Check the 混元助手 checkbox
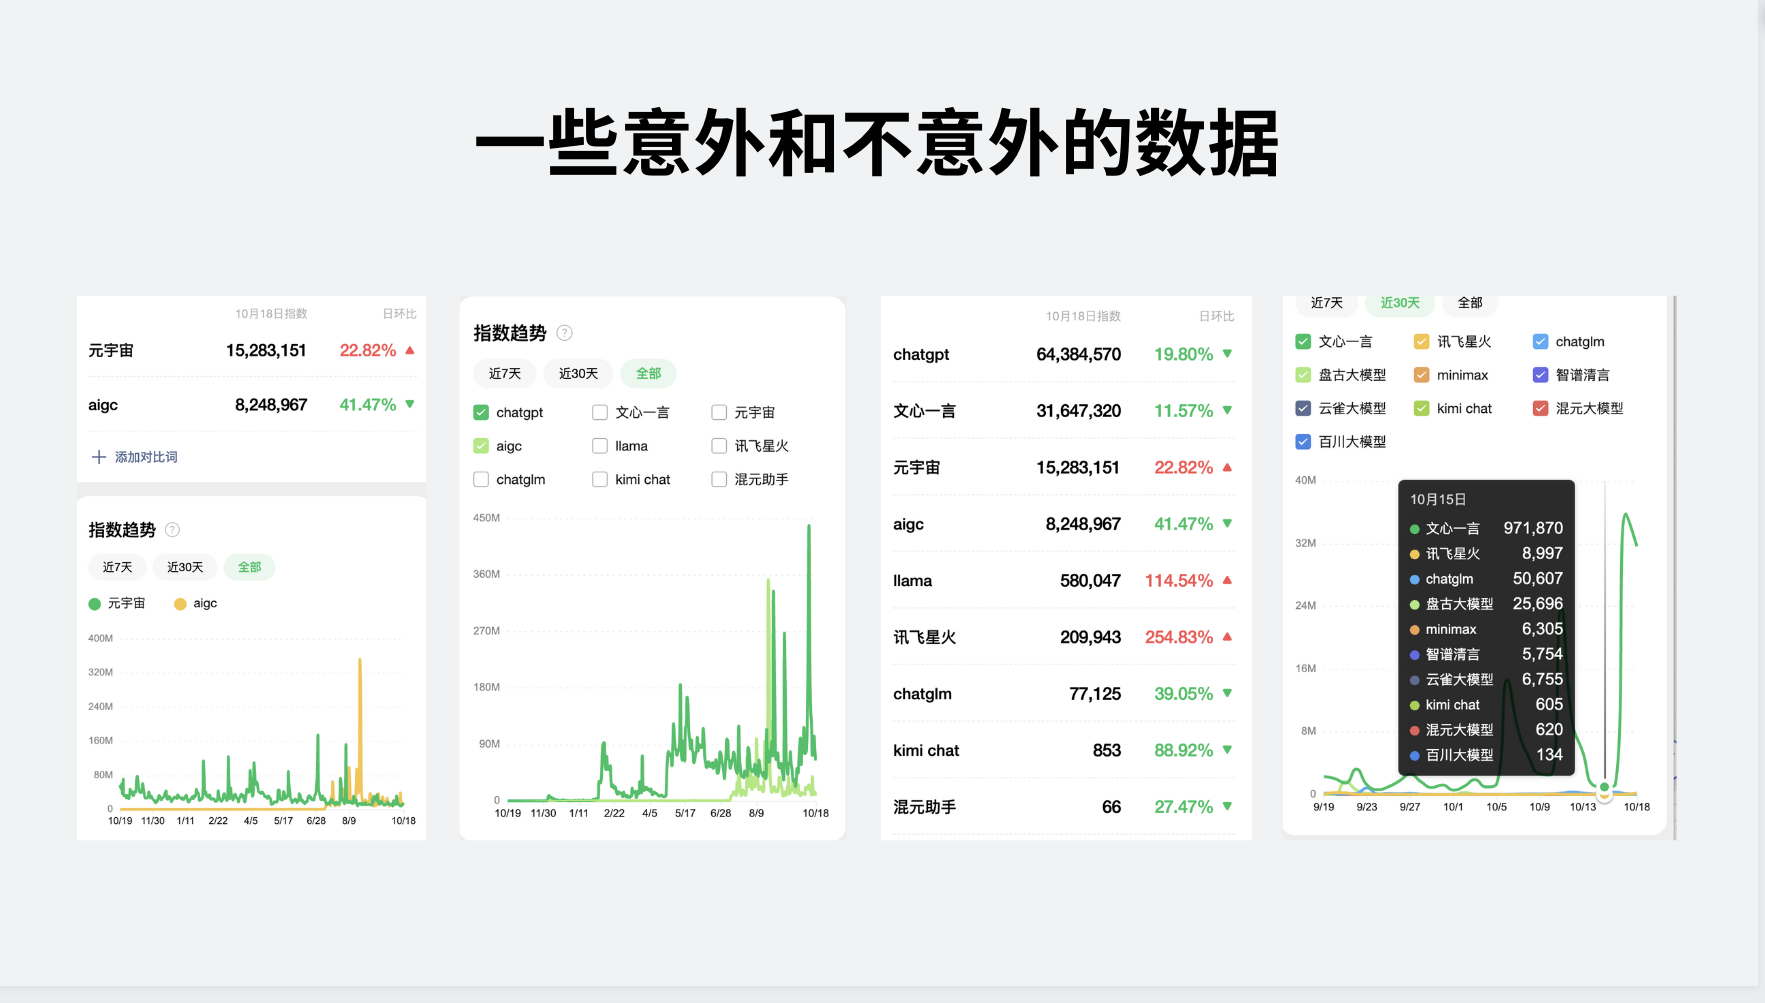 pyautogui.click(x=719, y=479)
